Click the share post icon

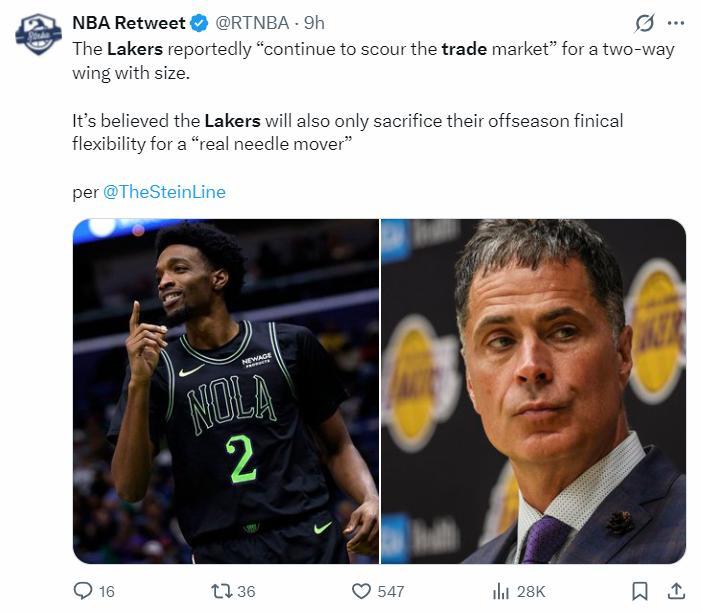[x=675, y=591]
